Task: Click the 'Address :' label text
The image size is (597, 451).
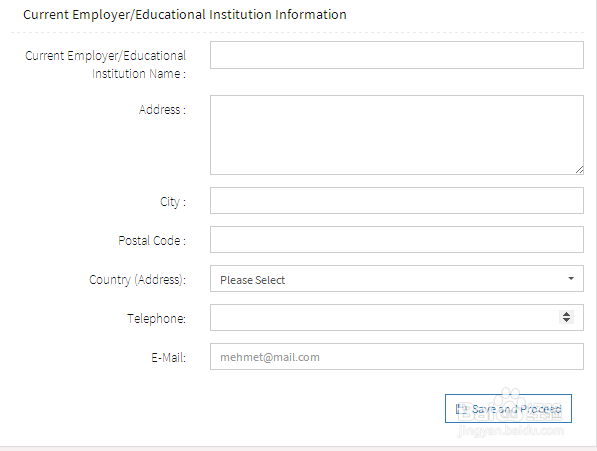Action: [x=162, y=110]
